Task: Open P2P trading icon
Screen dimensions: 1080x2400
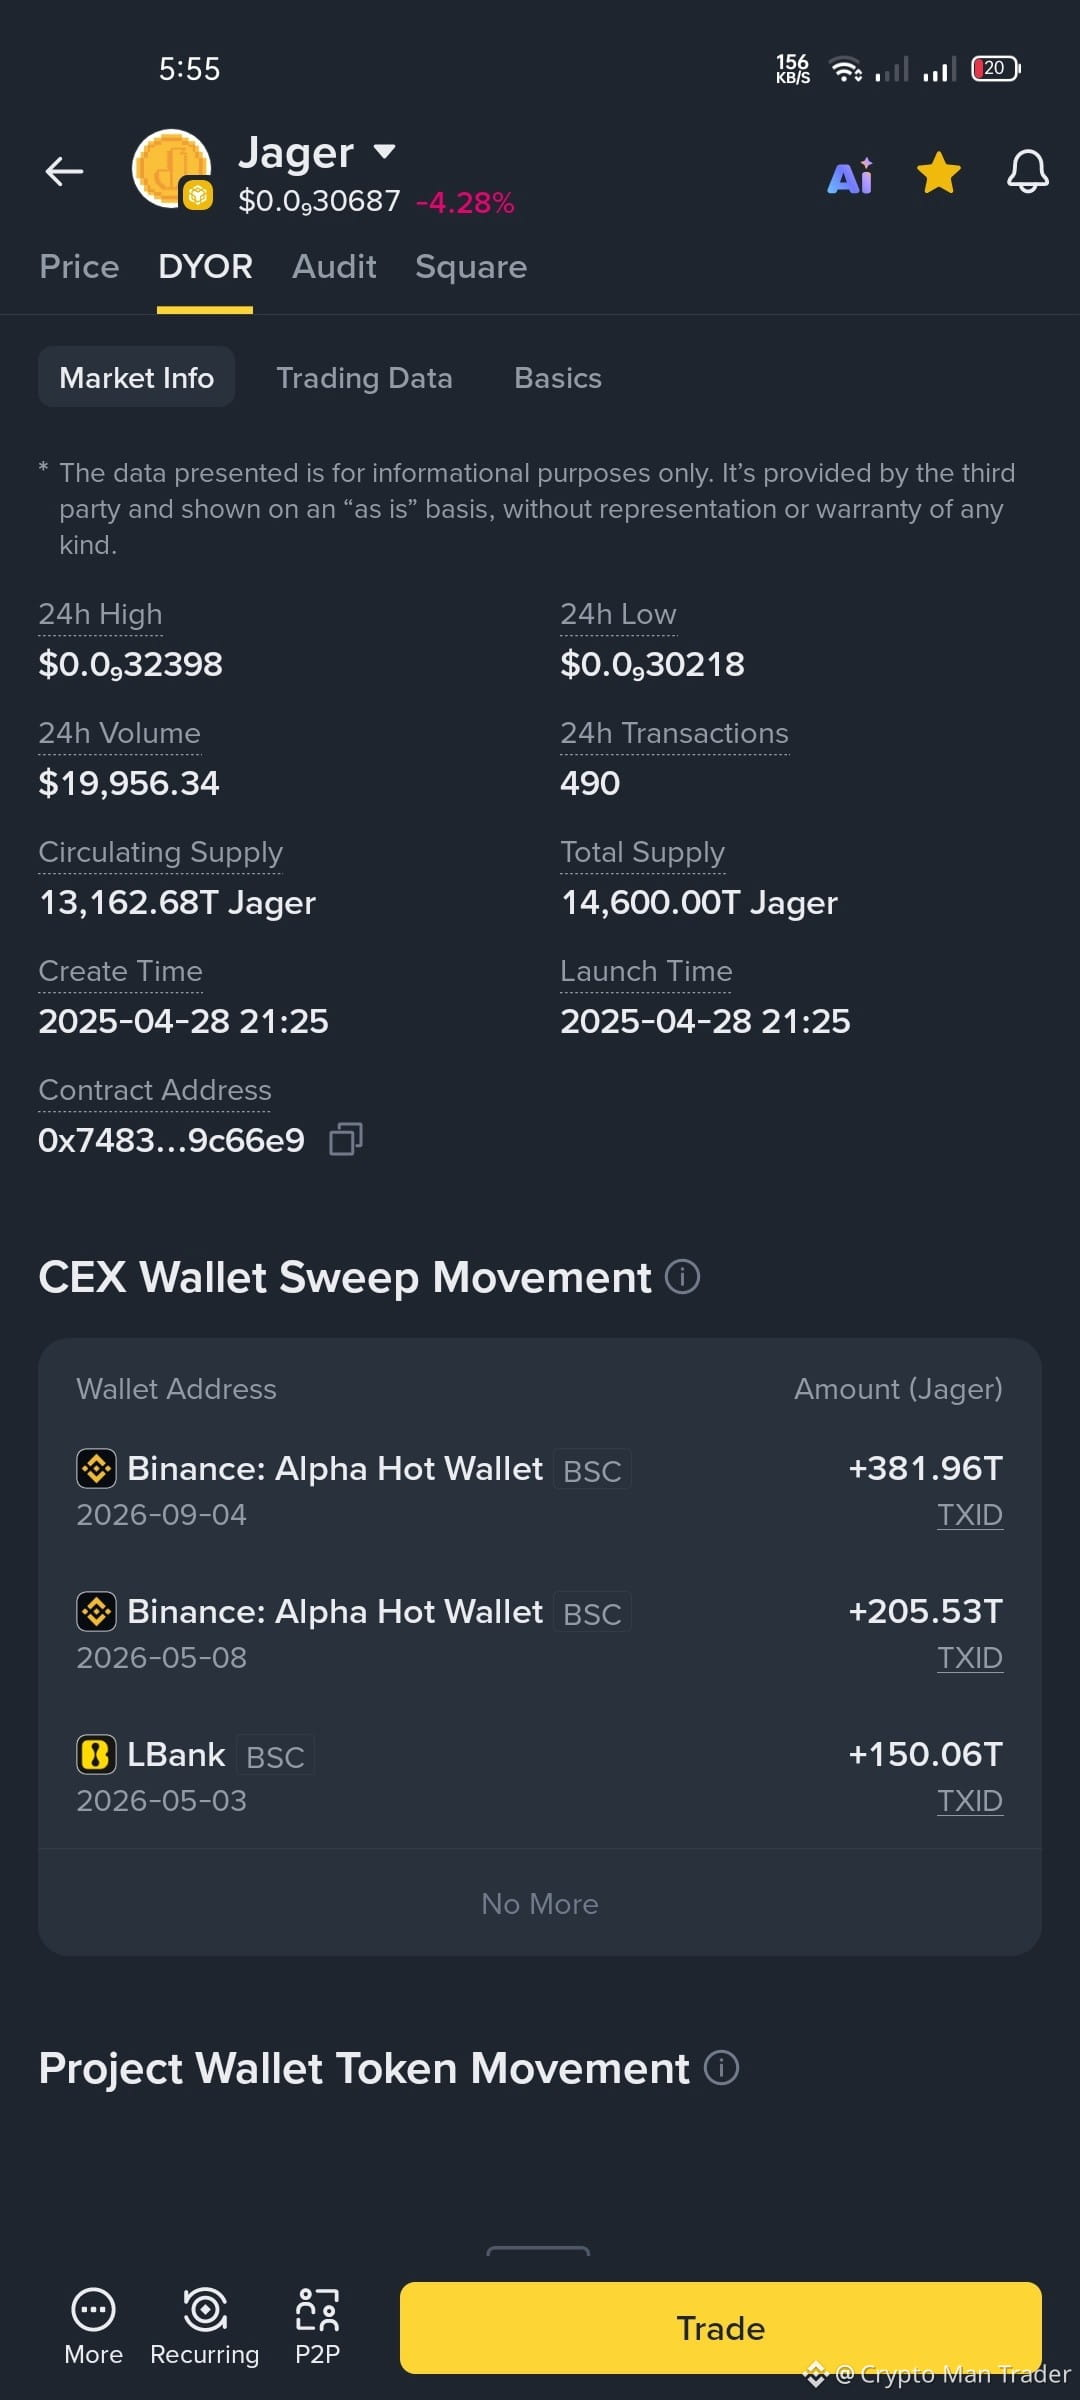Action: click(317, 2310)
